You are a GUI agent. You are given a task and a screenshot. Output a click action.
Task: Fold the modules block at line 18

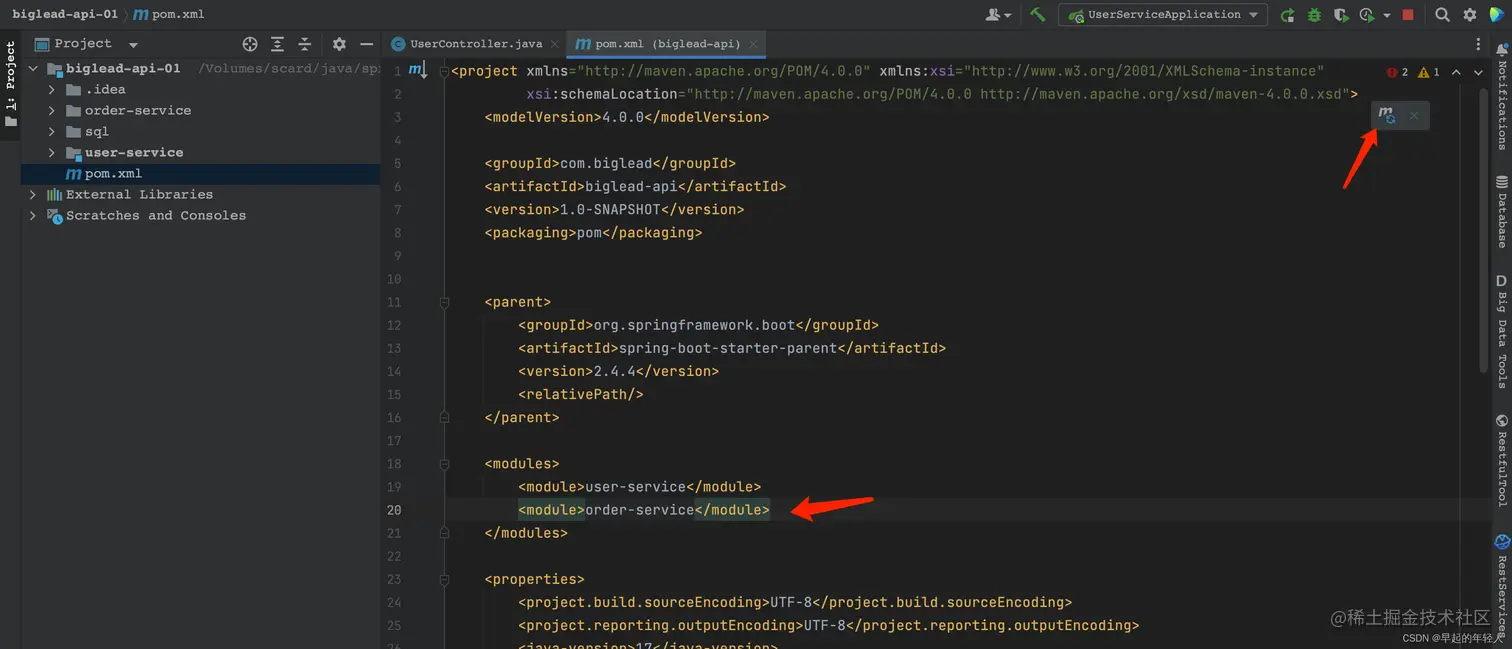point(444,464)
